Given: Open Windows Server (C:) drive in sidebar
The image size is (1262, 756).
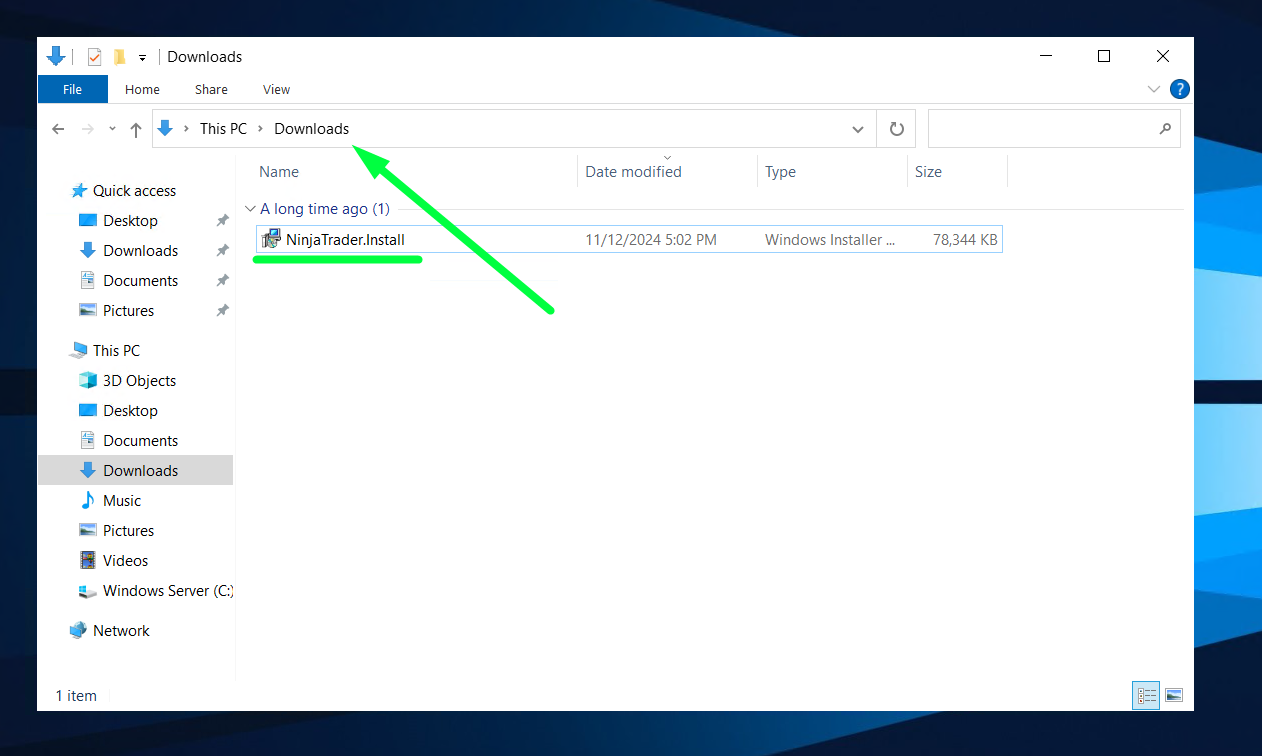Looking at the screenshot, I should pos(167,591).
